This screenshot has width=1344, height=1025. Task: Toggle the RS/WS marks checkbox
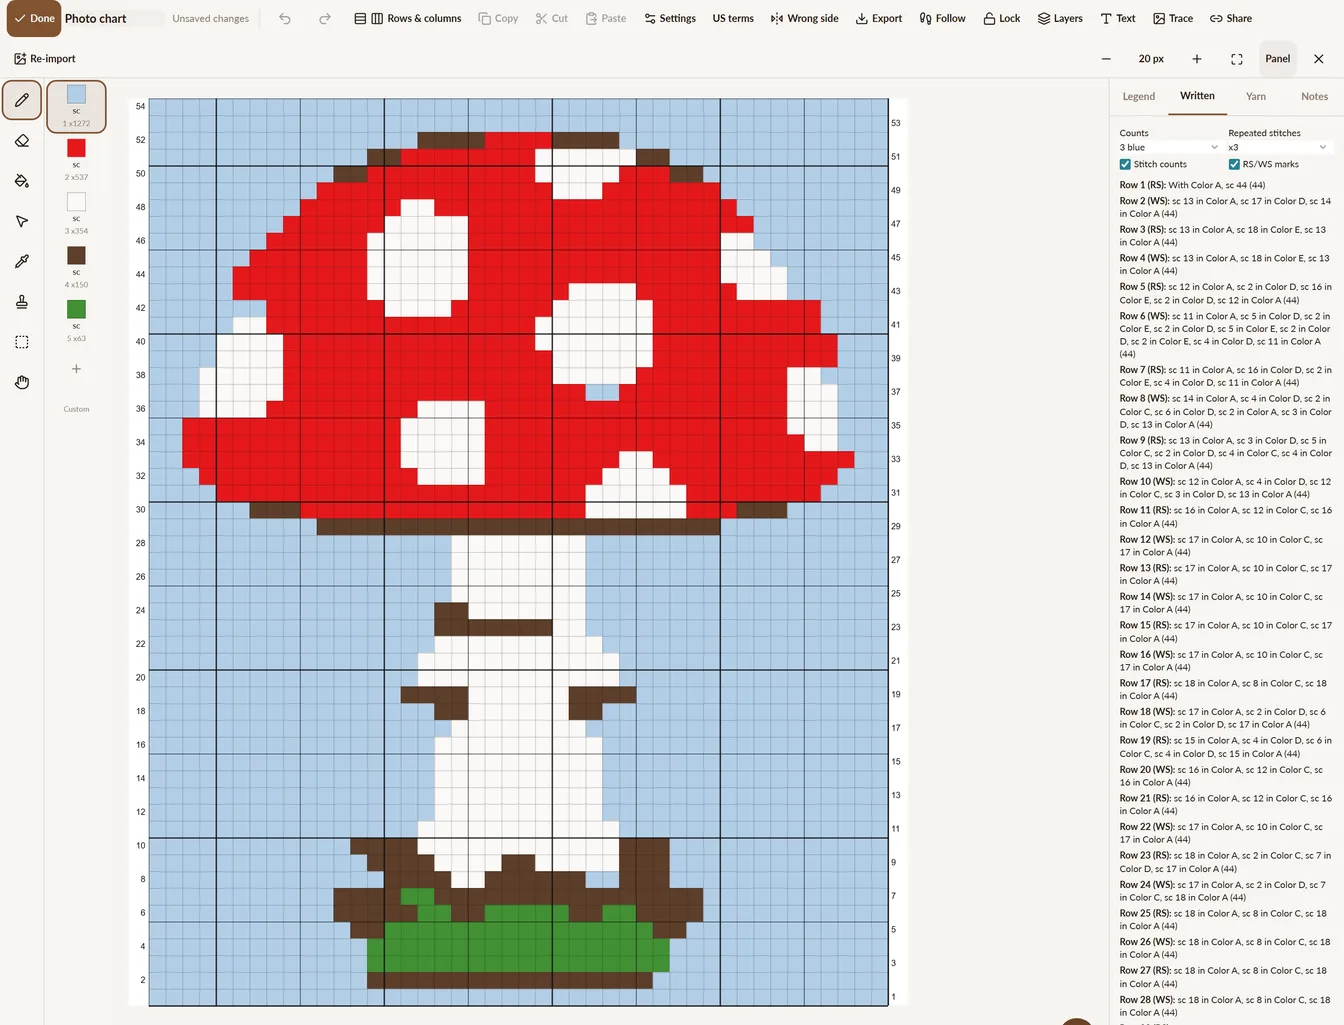click(1234, 164)
